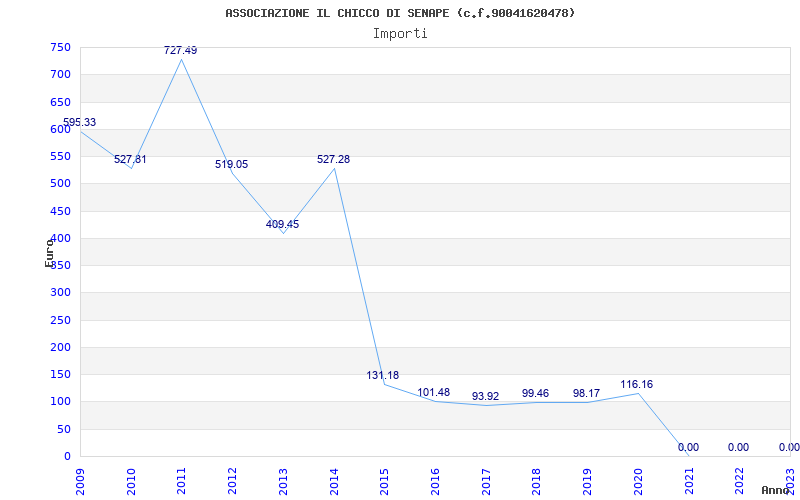Click the y-axis value 300
This screenshot has width=800, height=500.
(60, 293)
